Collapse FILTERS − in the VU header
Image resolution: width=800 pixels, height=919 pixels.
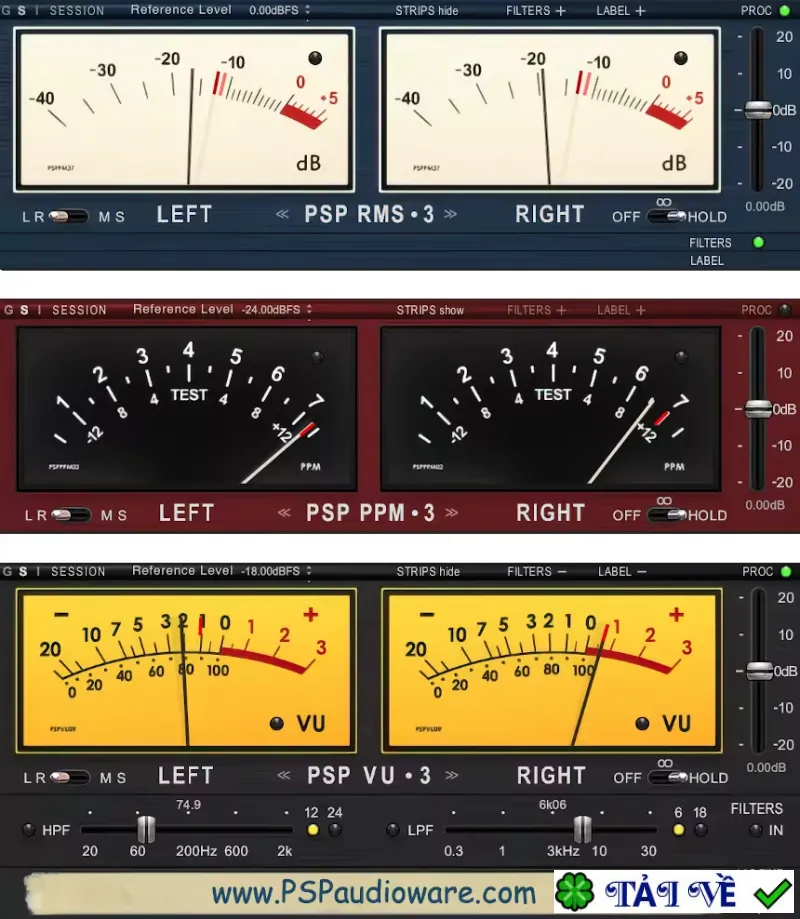point(537,571)
